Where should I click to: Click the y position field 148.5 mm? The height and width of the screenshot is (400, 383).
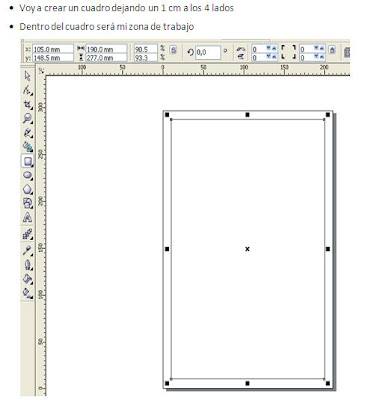[x=53, y=58]
